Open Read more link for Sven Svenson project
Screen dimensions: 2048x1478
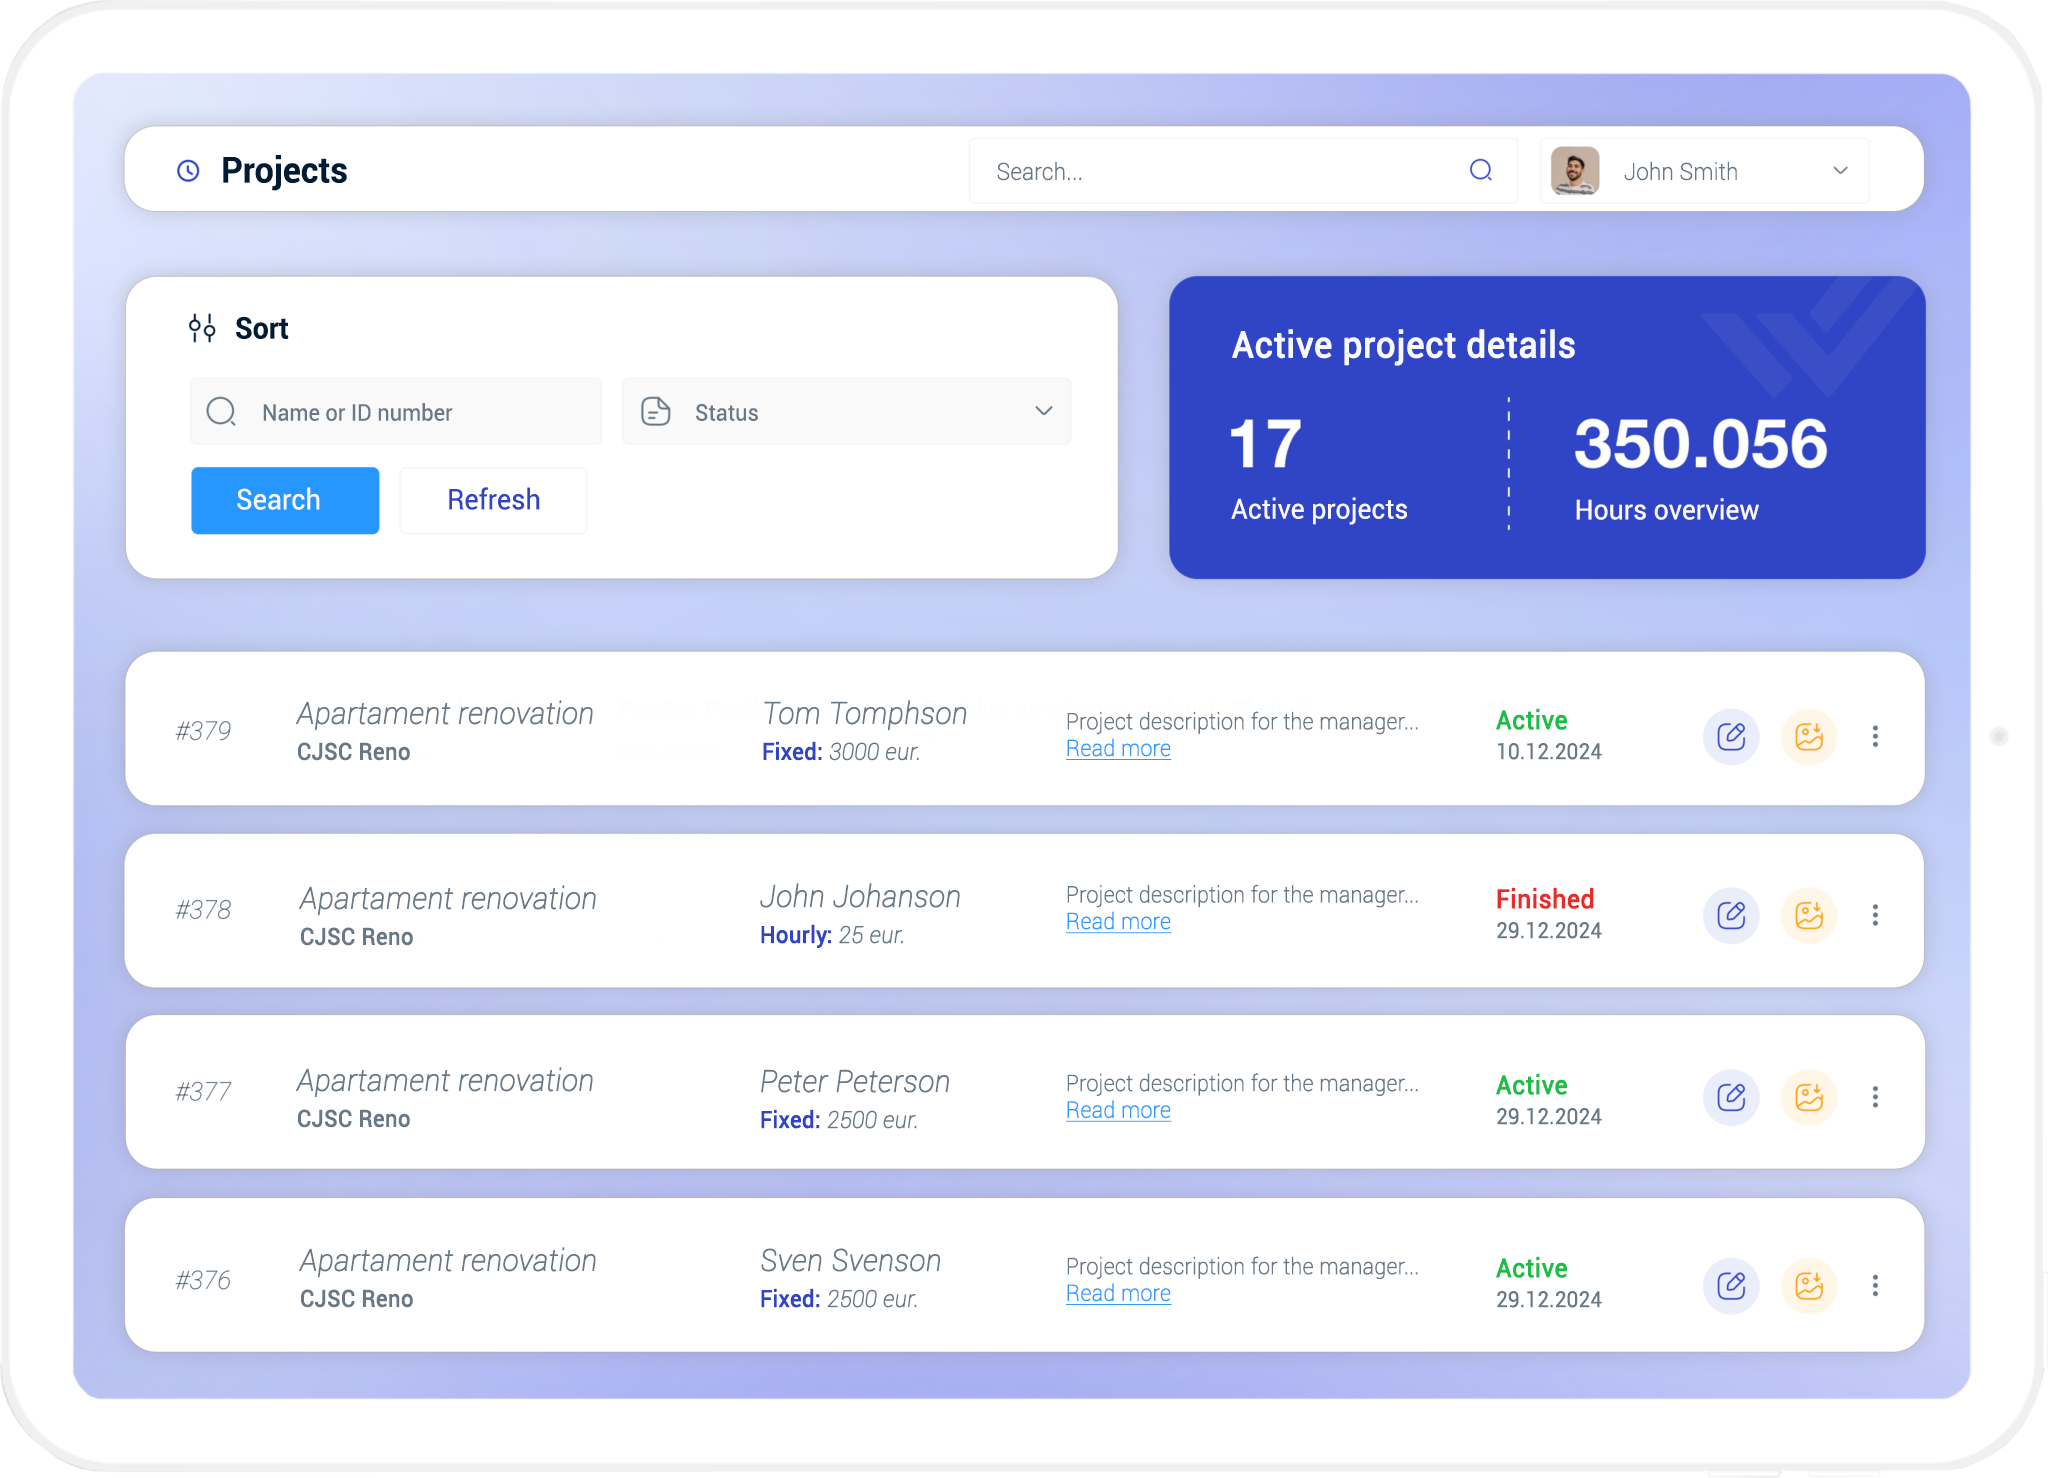[1118, 1294]
